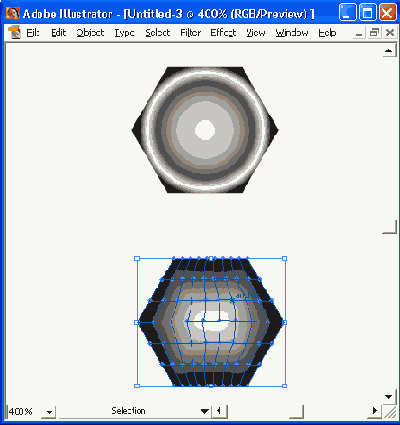Open the Selection status bar popup arrow
This screenshot has width=400, height=425.
205,411
